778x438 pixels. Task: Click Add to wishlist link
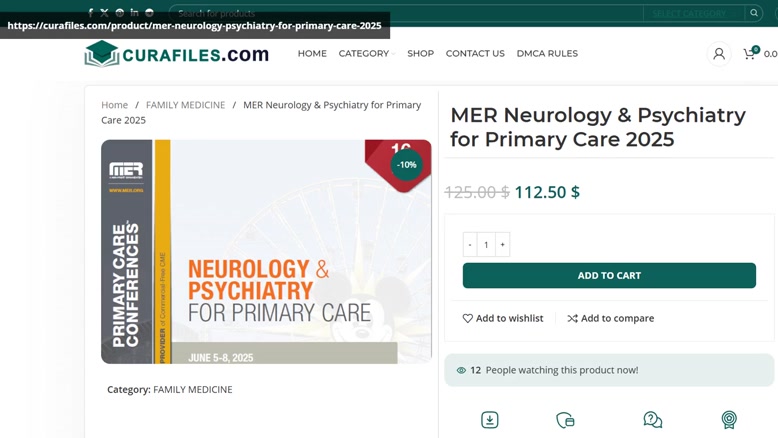tap(503, 318)
